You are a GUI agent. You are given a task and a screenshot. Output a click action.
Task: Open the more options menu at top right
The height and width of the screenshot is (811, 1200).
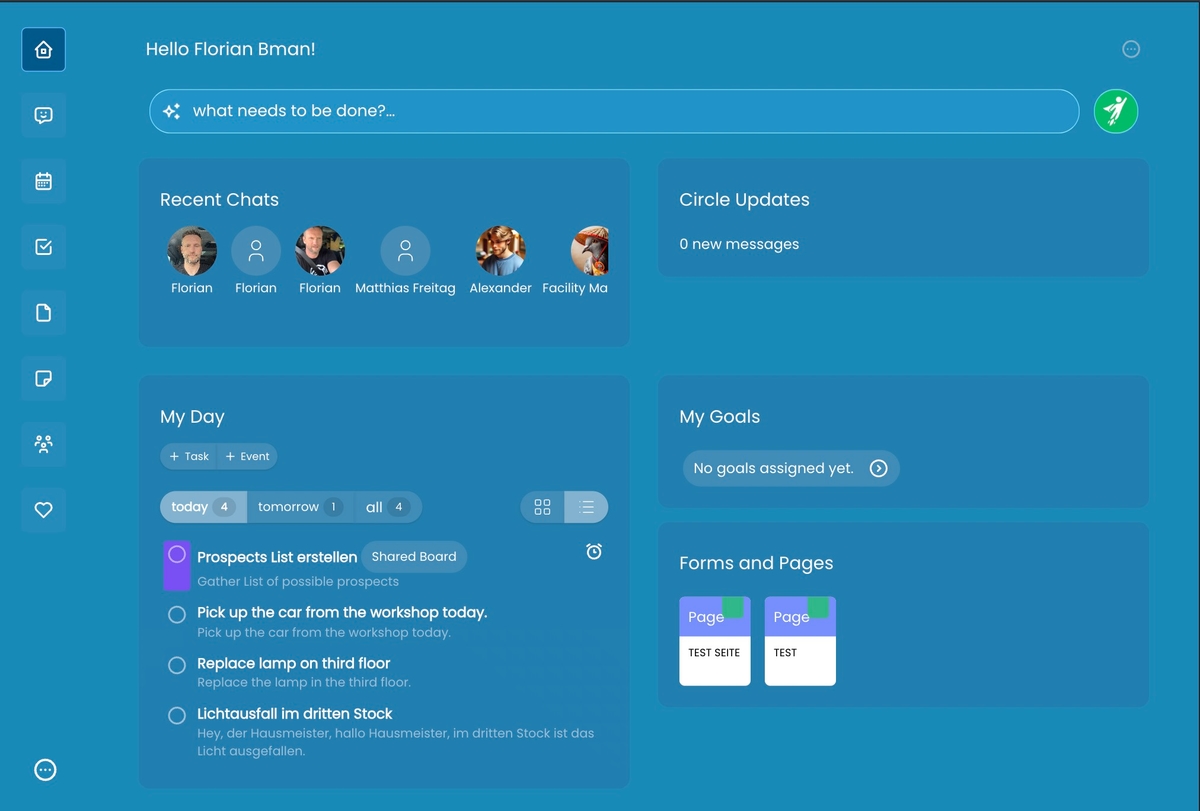point(1131,49)
